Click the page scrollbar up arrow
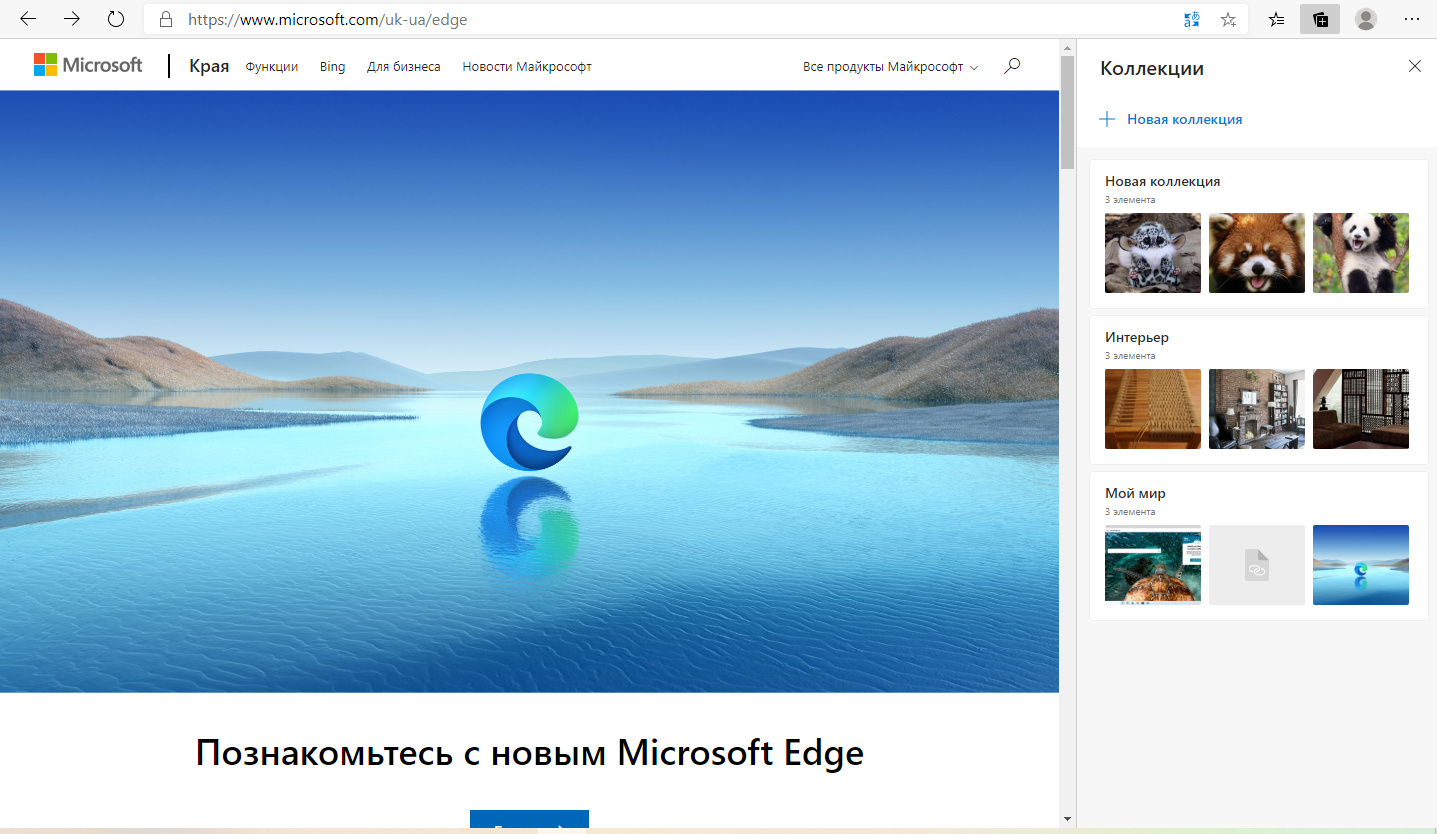The height and width of the screenshot is (834, 1437). tap(1068, 46)
